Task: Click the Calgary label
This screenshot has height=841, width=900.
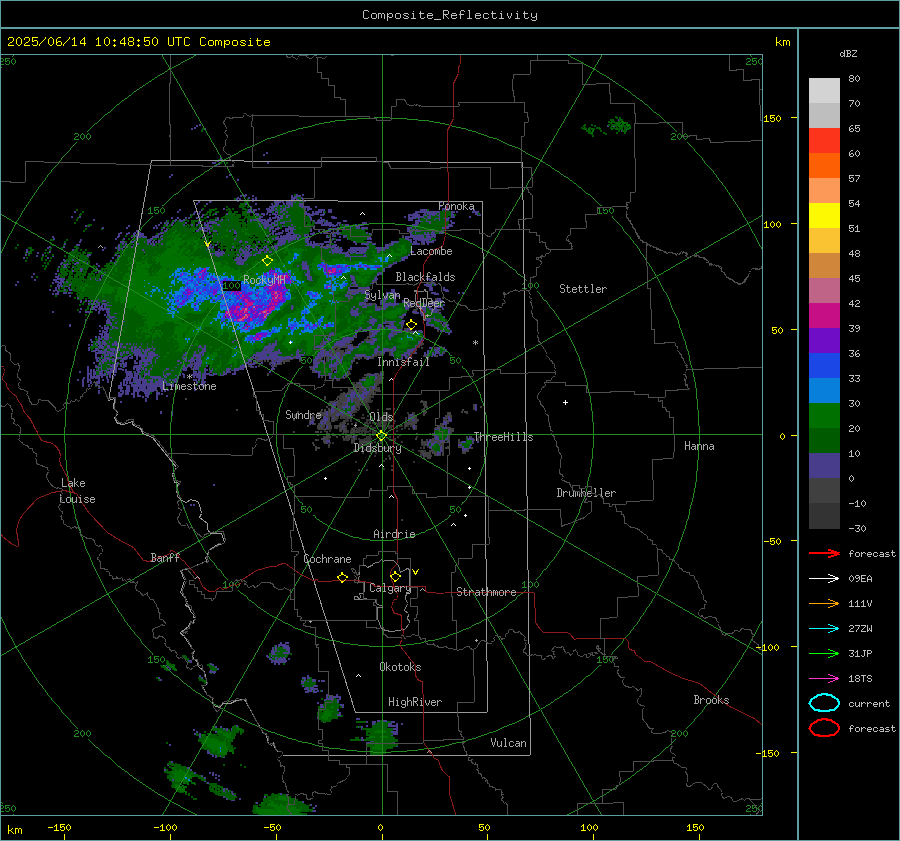Action: click(x=390, y=588)
